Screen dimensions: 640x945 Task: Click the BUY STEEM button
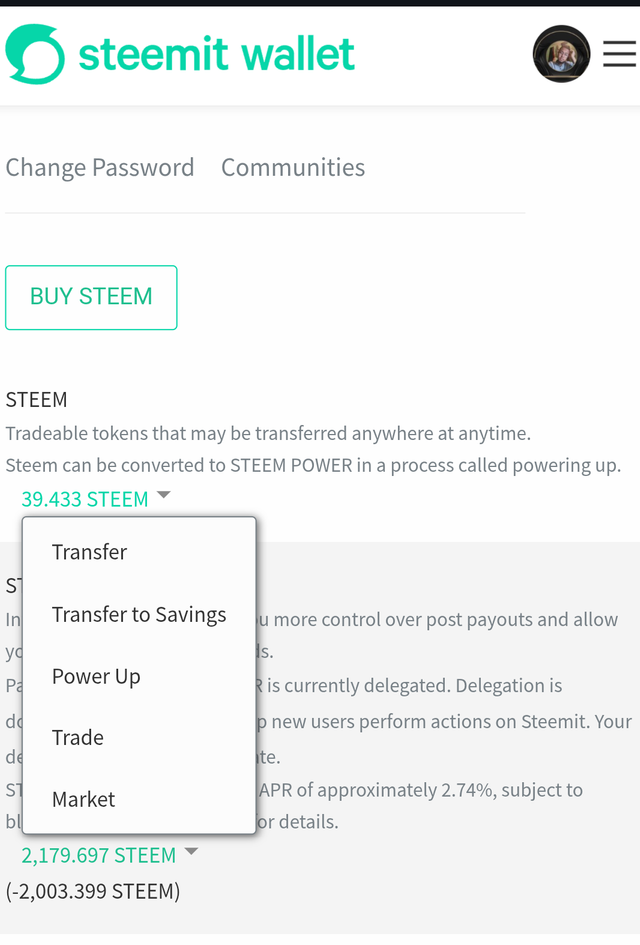pos(91,297)
